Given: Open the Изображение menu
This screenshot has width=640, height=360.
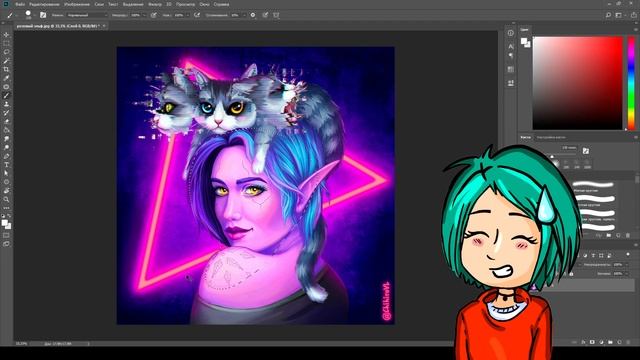Looking at the screenshot, I should [x=77, y=4].
